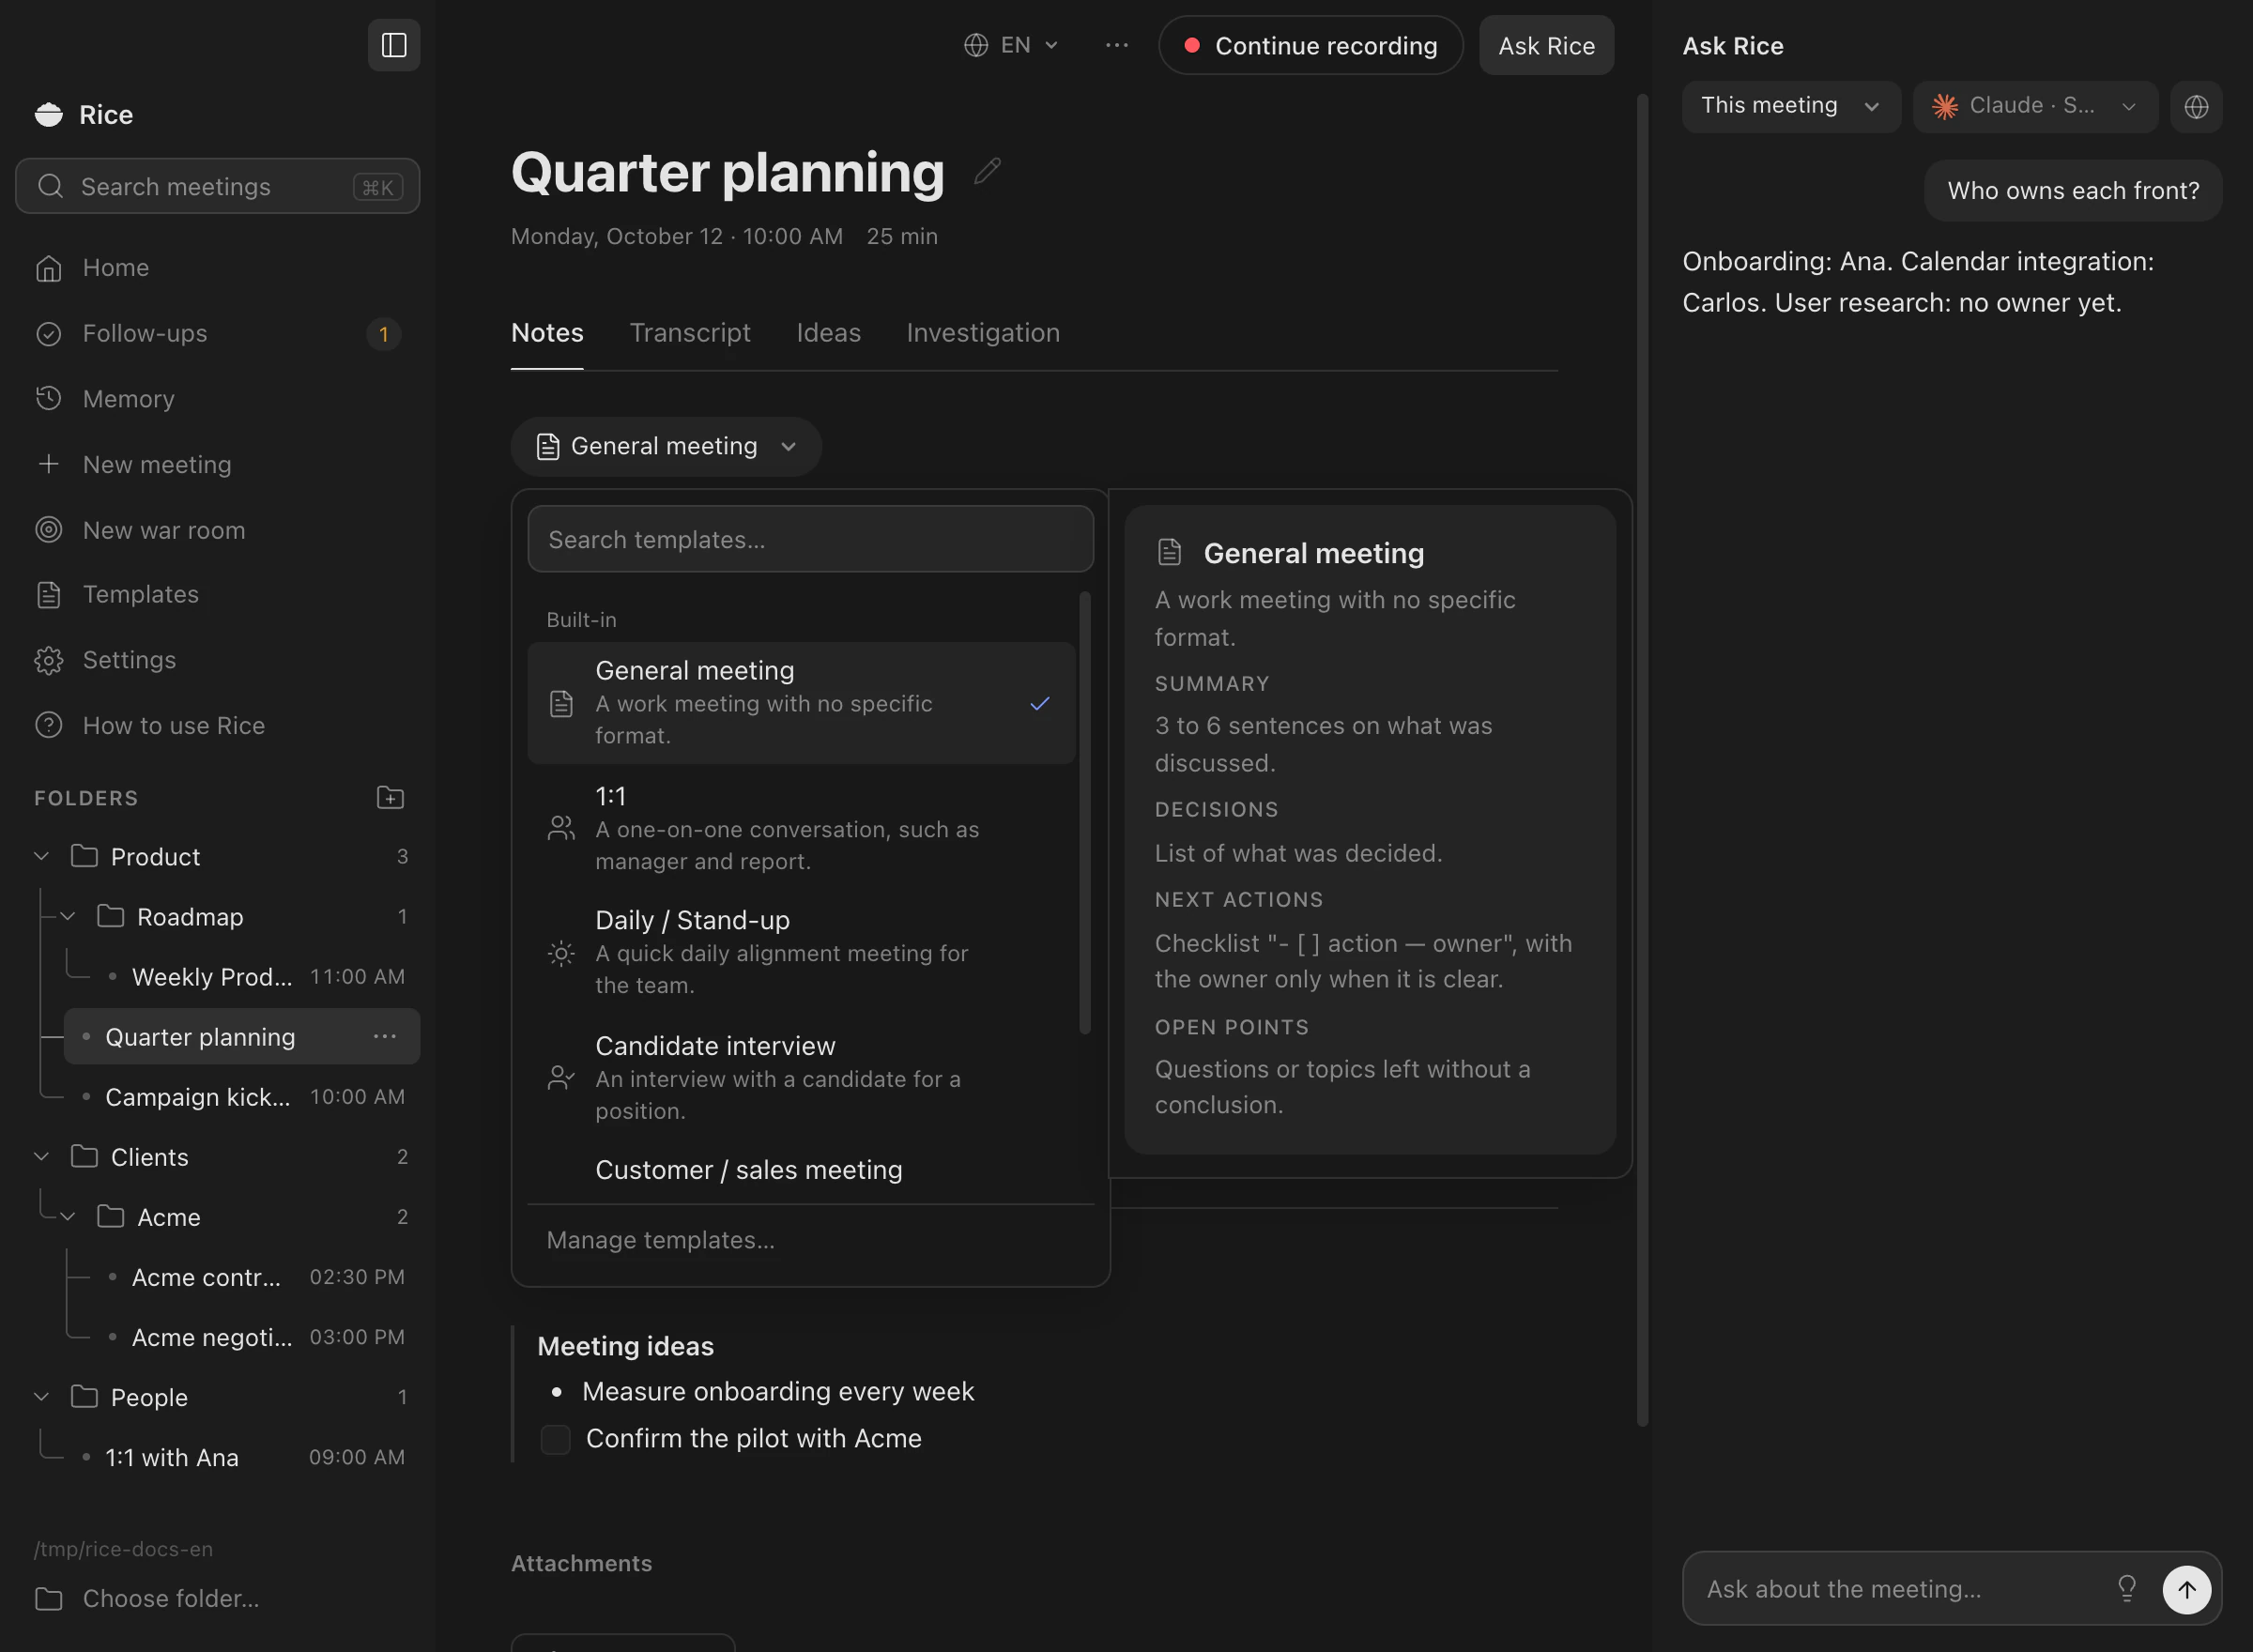Collapse the Acme subfolder

click(x=68, y=1216)
